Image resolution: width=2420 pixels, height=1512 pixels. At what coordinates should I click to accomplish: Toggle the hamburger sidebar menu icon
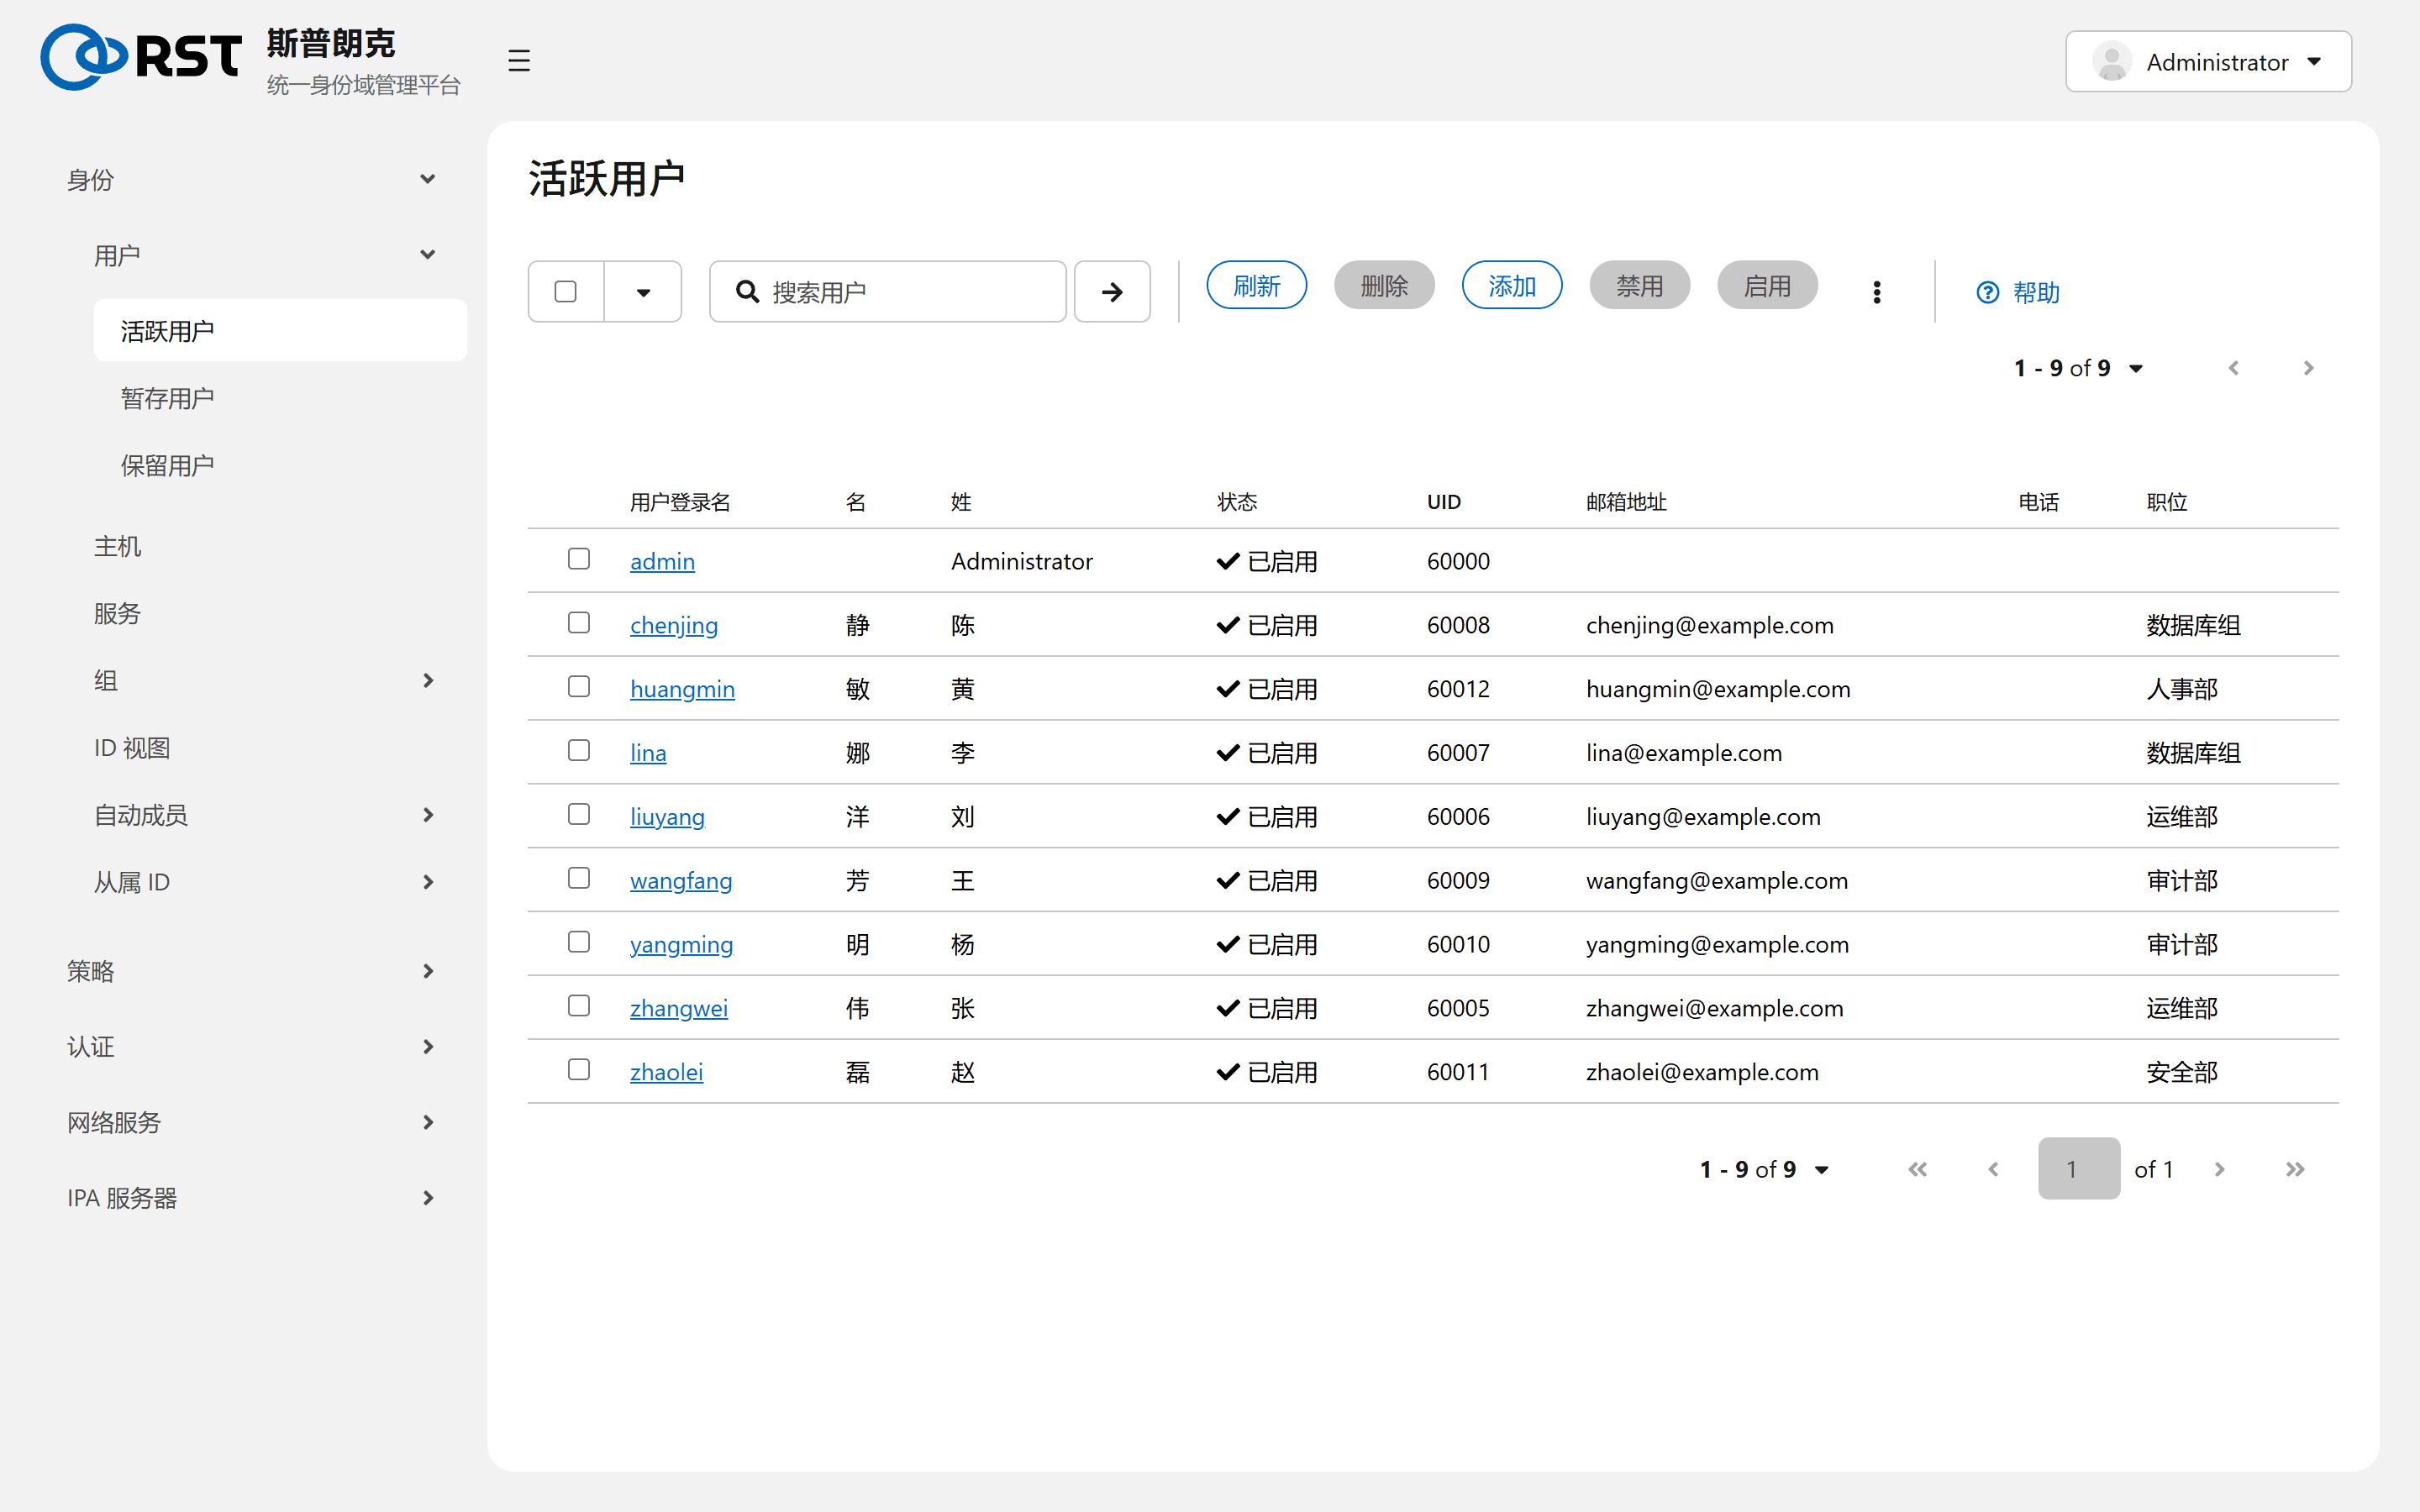[x=518, y=61]
